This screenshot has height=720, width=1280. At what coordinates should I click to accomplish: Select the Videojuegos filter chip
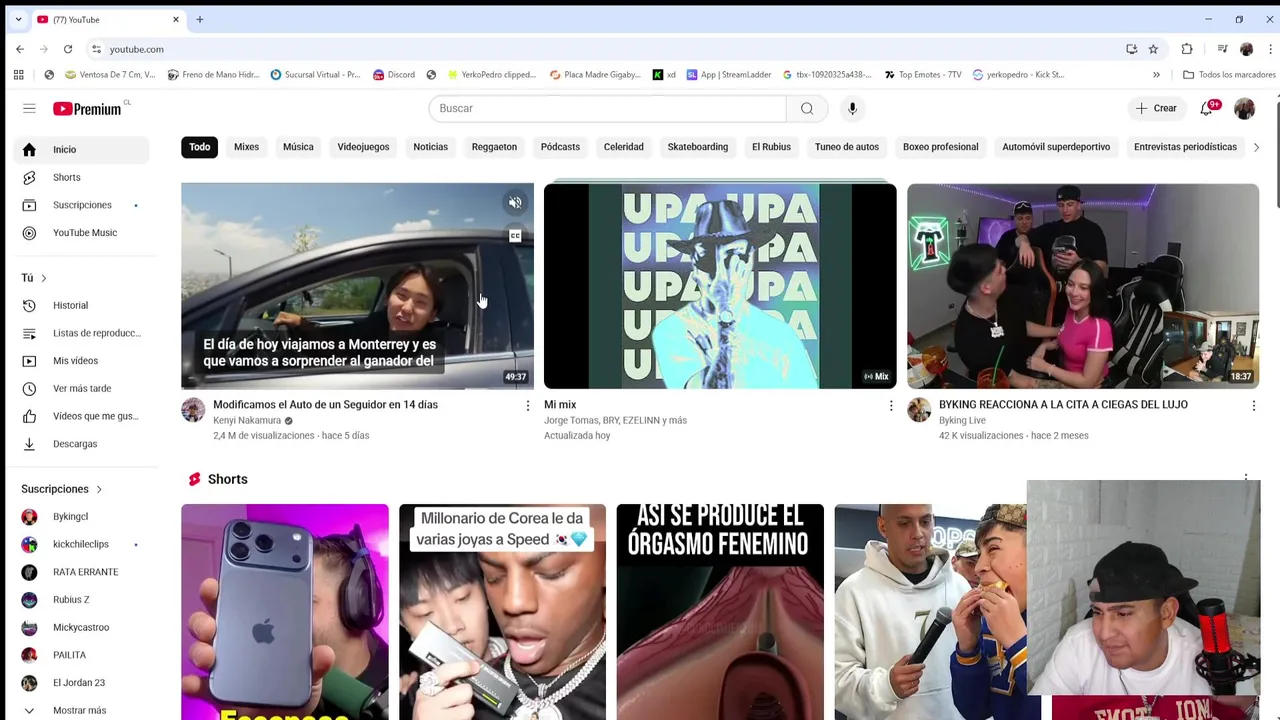pyautogui.click(x=363, y=147)
